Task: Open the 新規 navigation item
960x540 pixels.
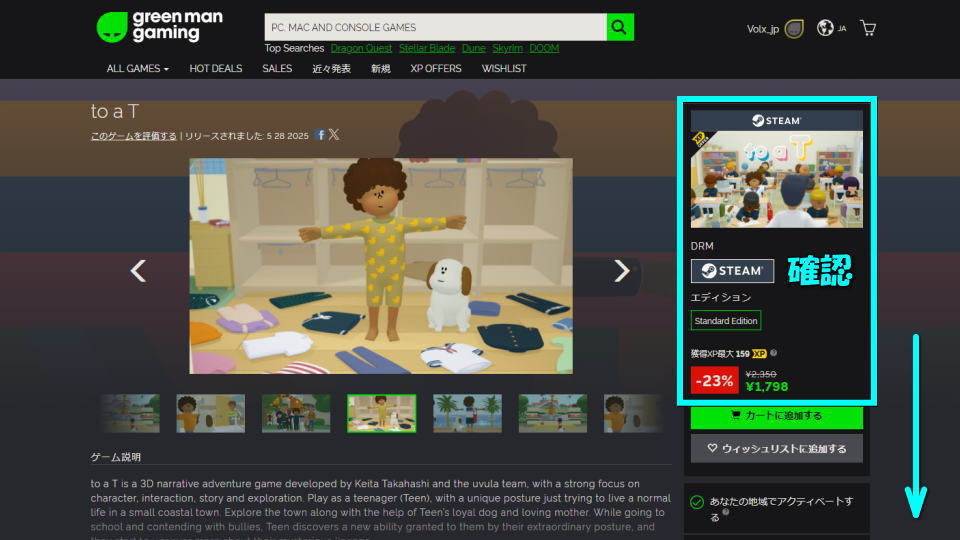Action: point(380,69)
